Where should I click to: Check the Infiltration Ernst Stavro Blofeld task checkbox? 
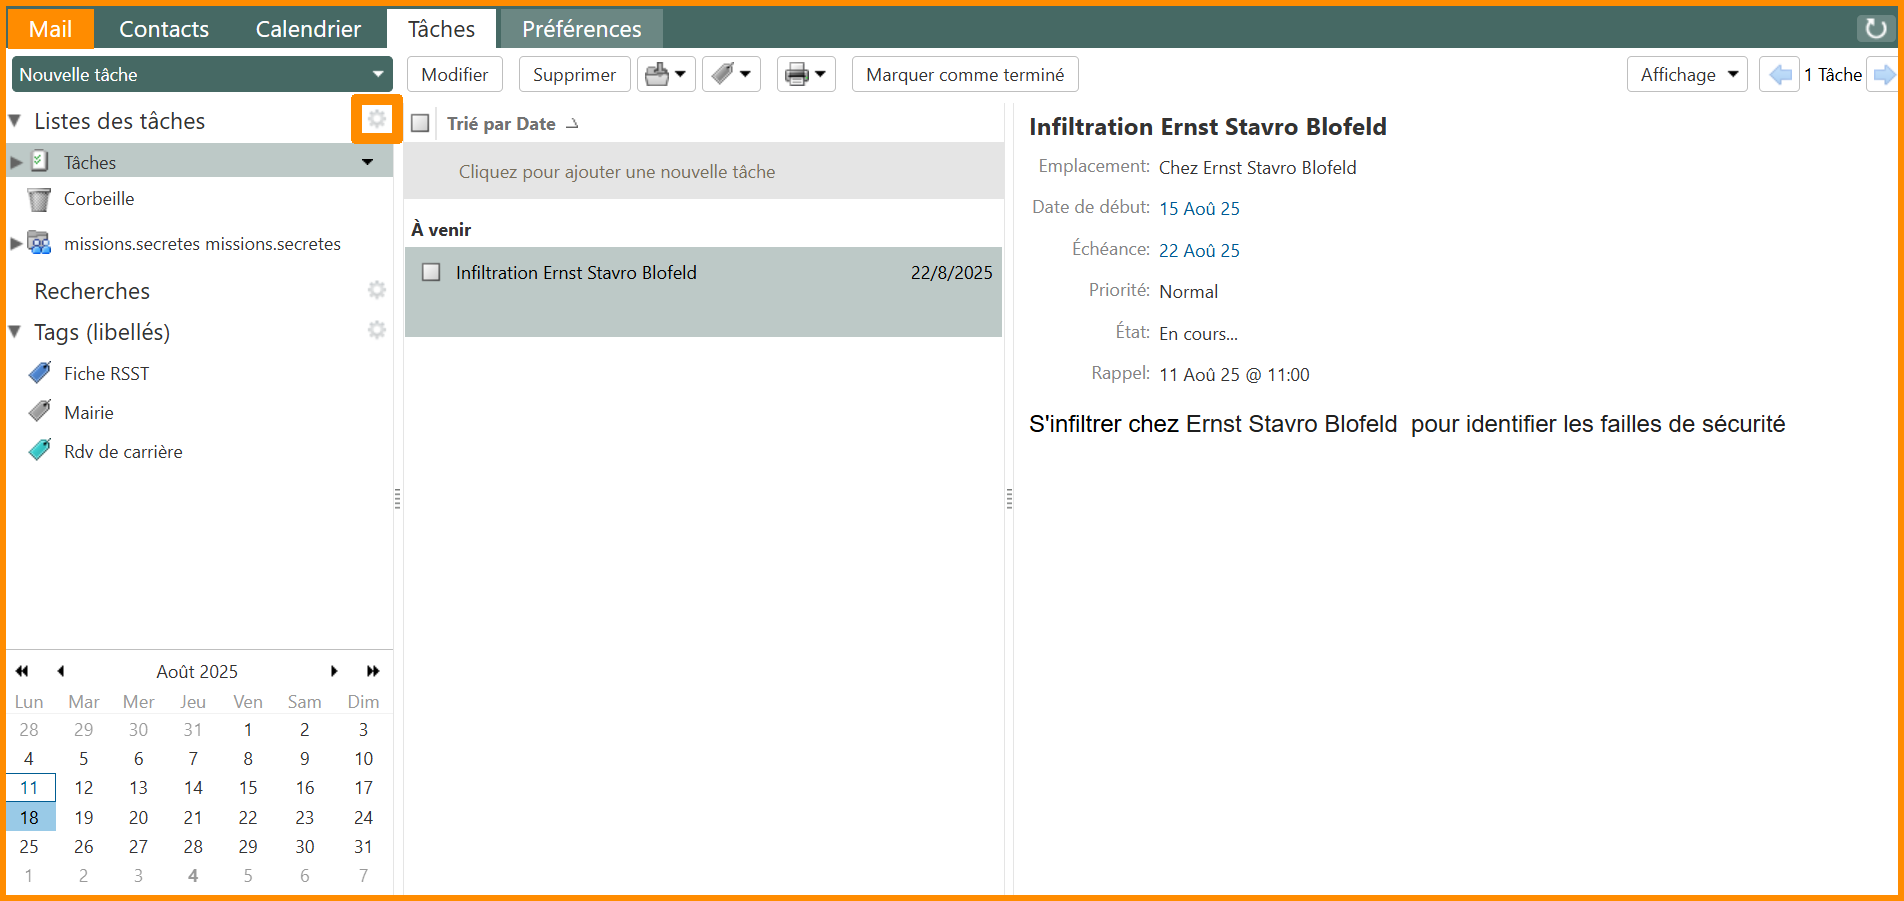tap(431, 273)
